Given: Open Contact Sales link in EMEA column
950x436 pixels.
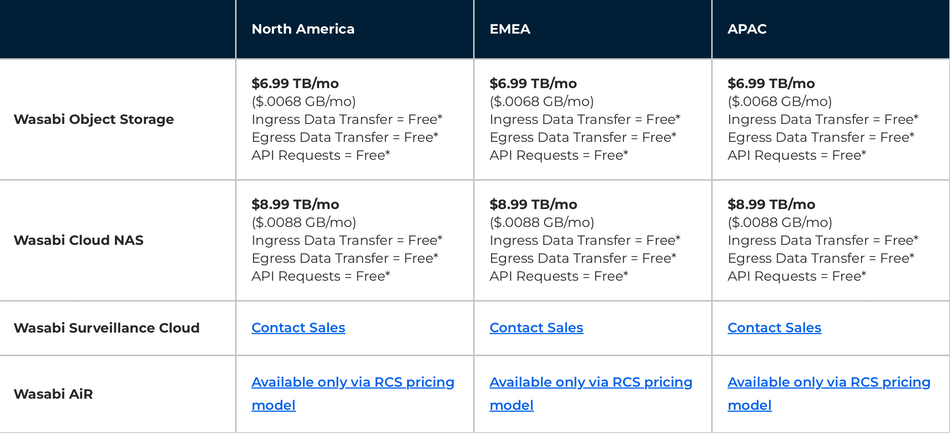Looking at the screenshot, I should (x=536, y=328).
